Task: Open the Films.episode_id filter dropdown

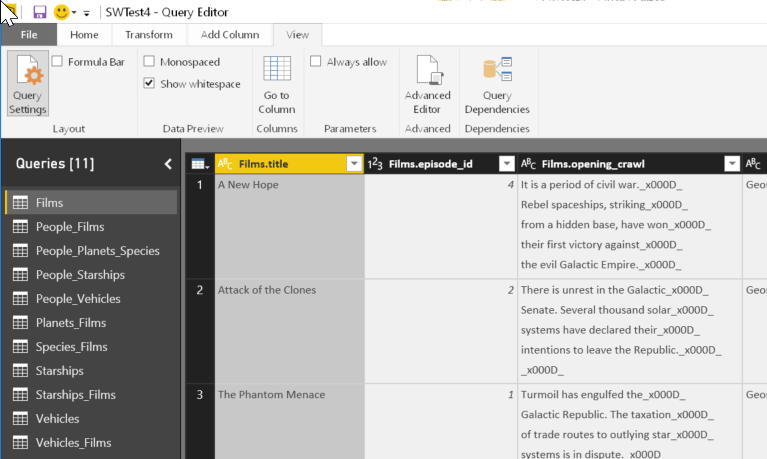Action: (x=507, y=164)
